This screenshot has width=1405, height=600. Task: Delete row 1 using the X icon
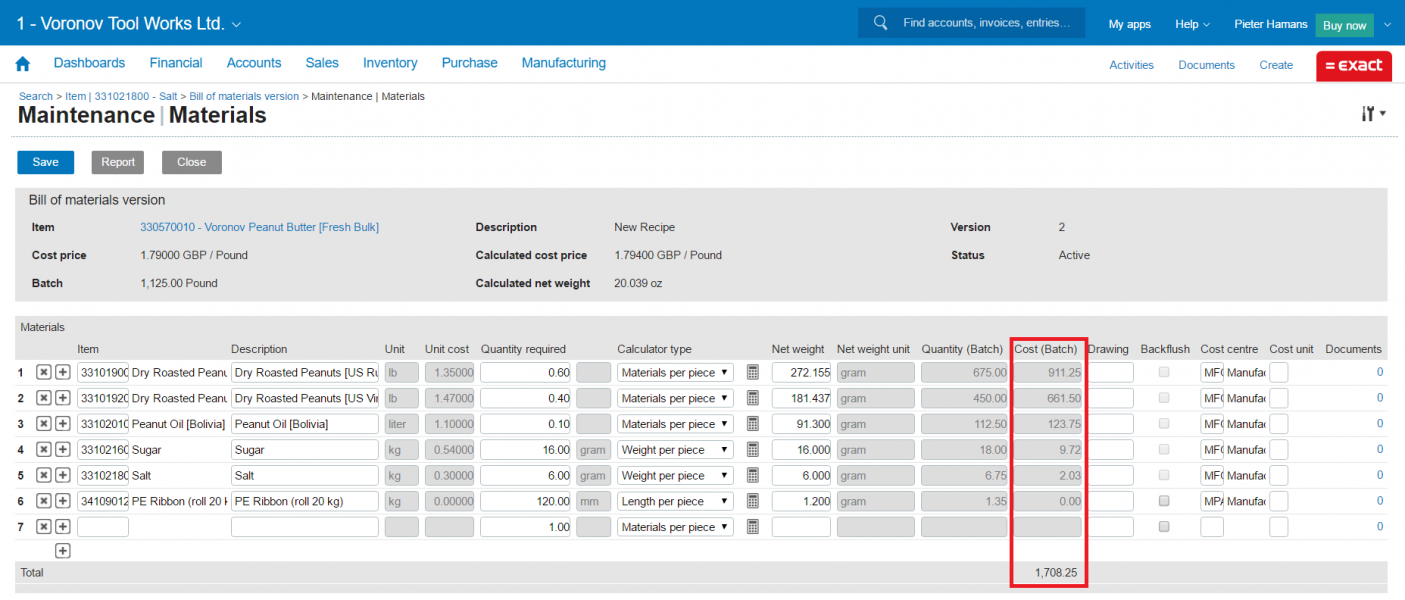(x=44, y=372)
